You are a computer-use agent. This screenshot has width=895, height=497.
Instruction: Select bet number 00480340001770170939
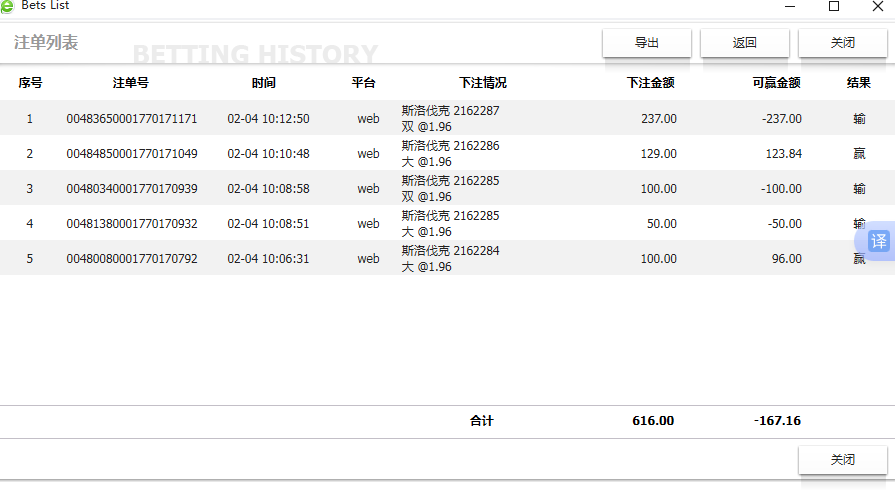coord(132,189)
